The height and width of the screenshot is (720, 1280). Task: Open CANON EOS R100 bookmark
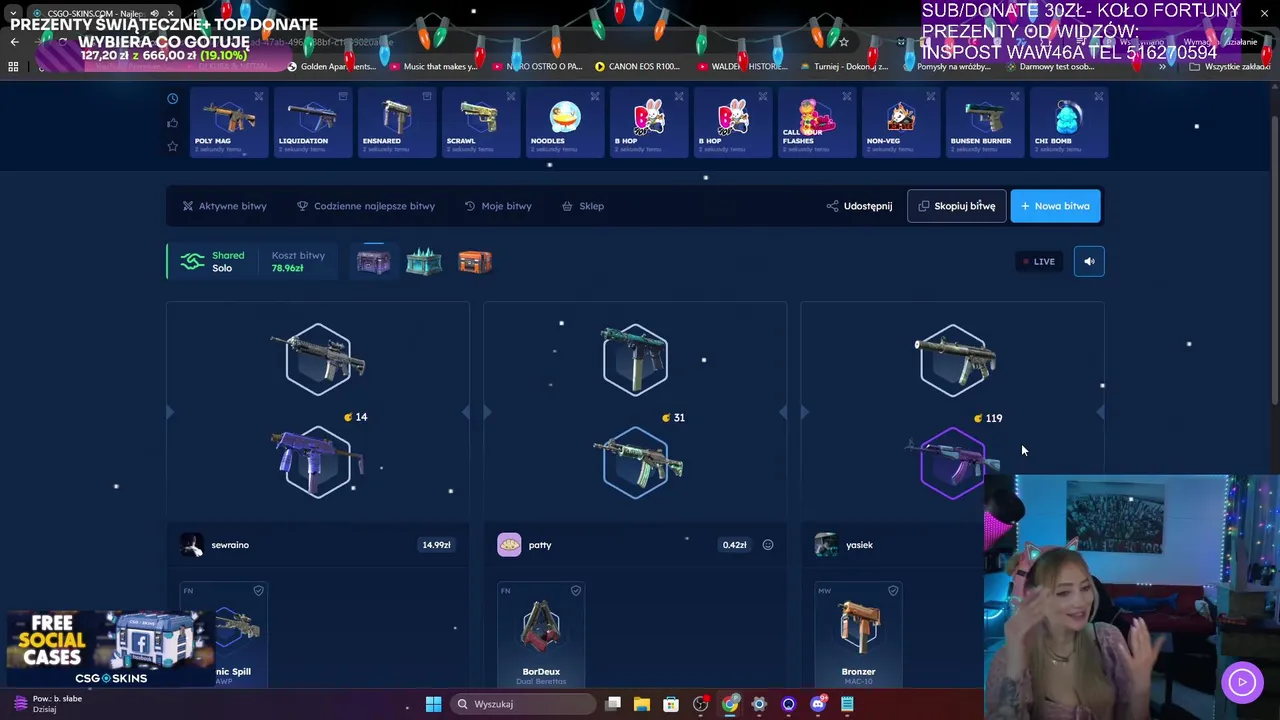(637, 67)
